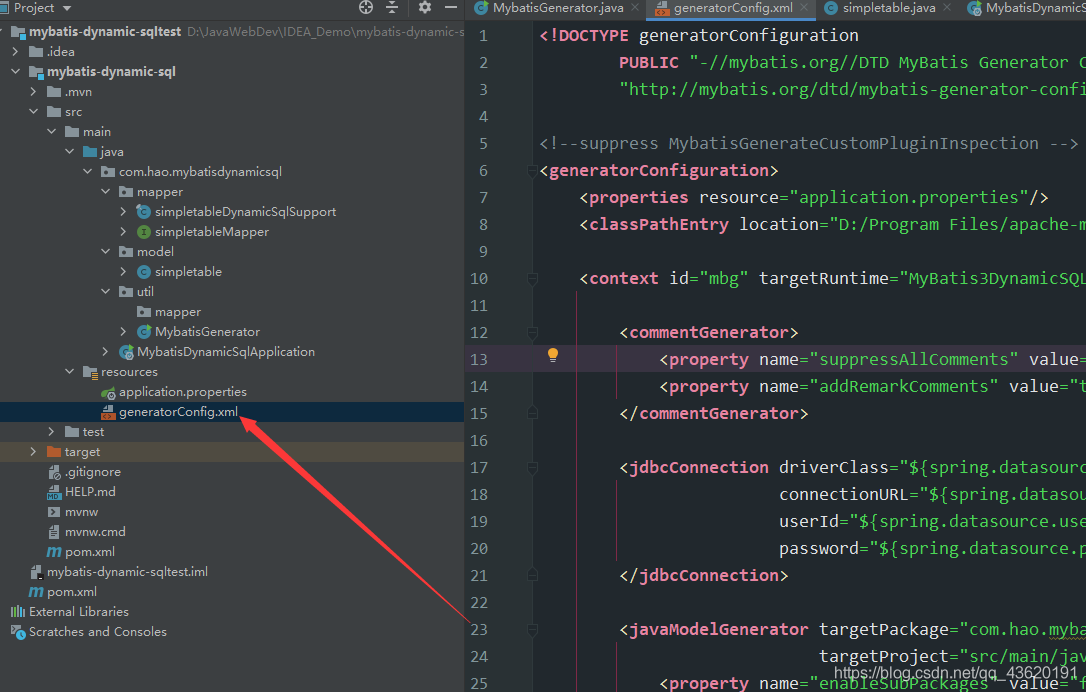The image size is (1086, 692).
Task: Click the target folder orange icon
Action: pos(54,452)
